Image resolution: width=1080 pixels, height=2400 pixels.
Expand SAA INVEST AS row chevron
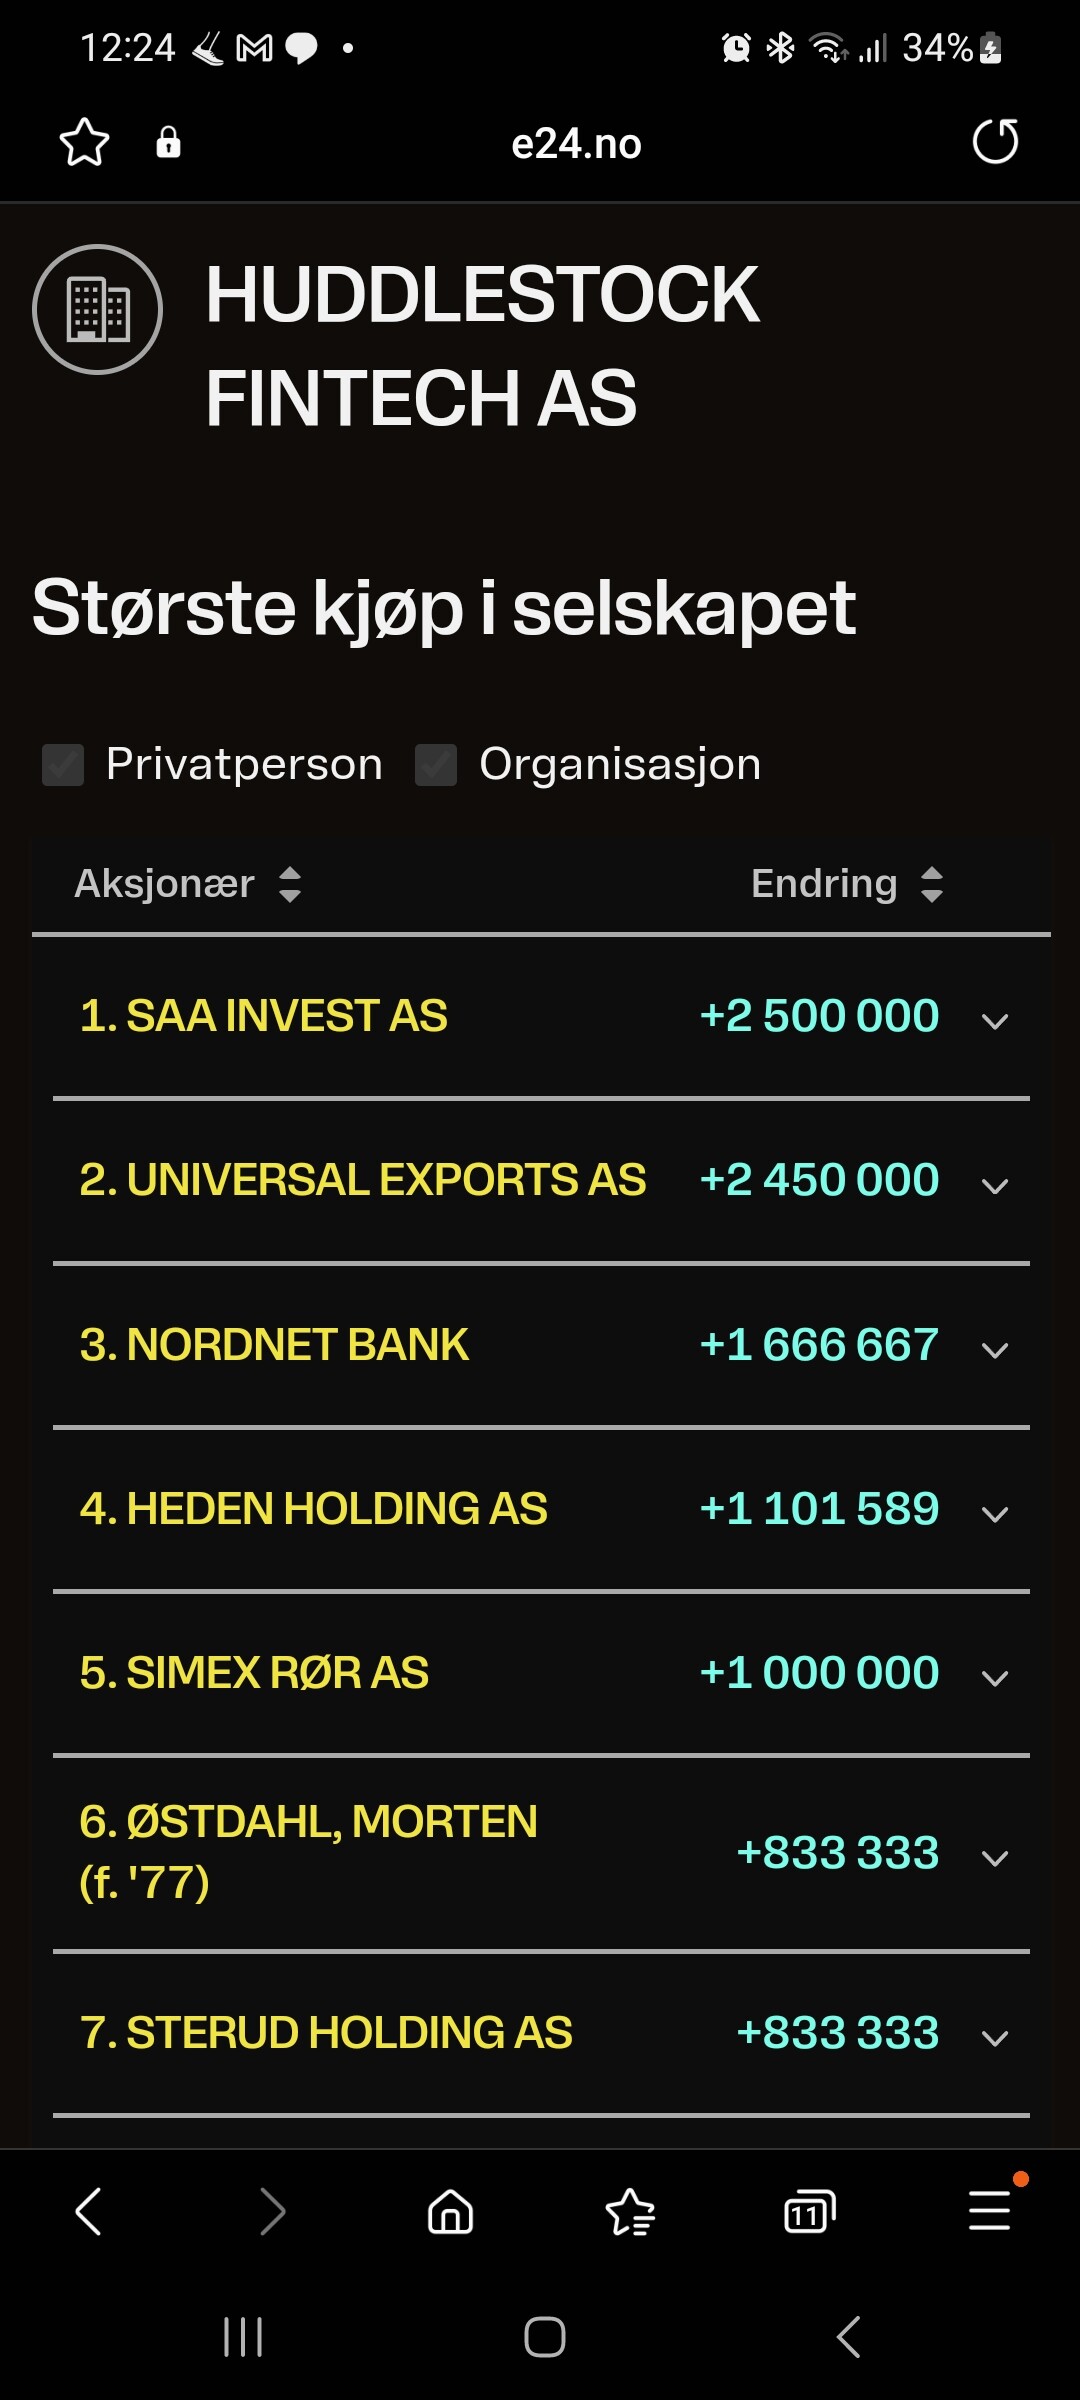pyautogui.click(x=995, y=1021)
